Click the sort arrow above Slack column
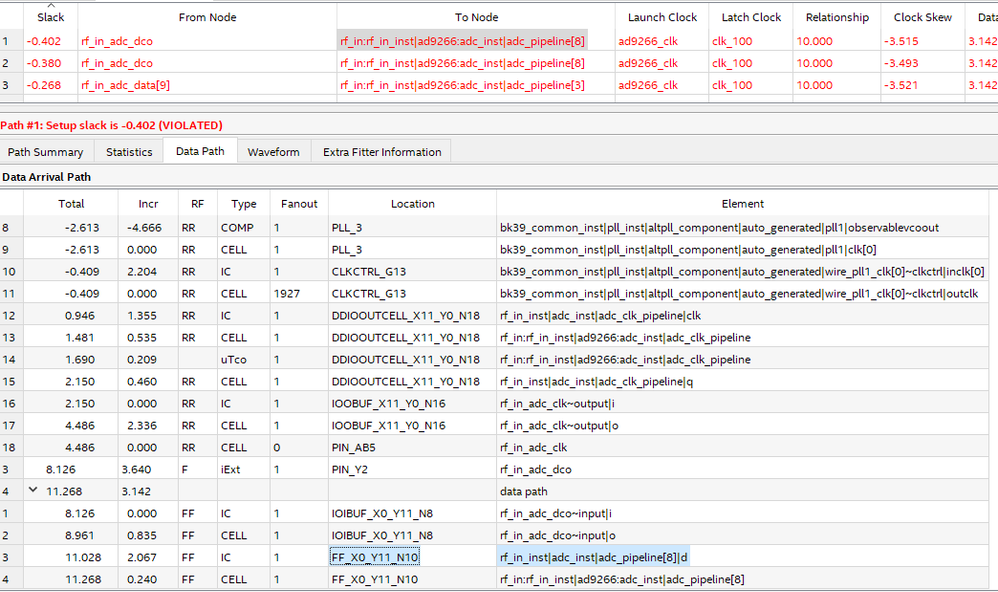Image resolution: width=998 pixels, height=592 pixels. tap(50, 6)
